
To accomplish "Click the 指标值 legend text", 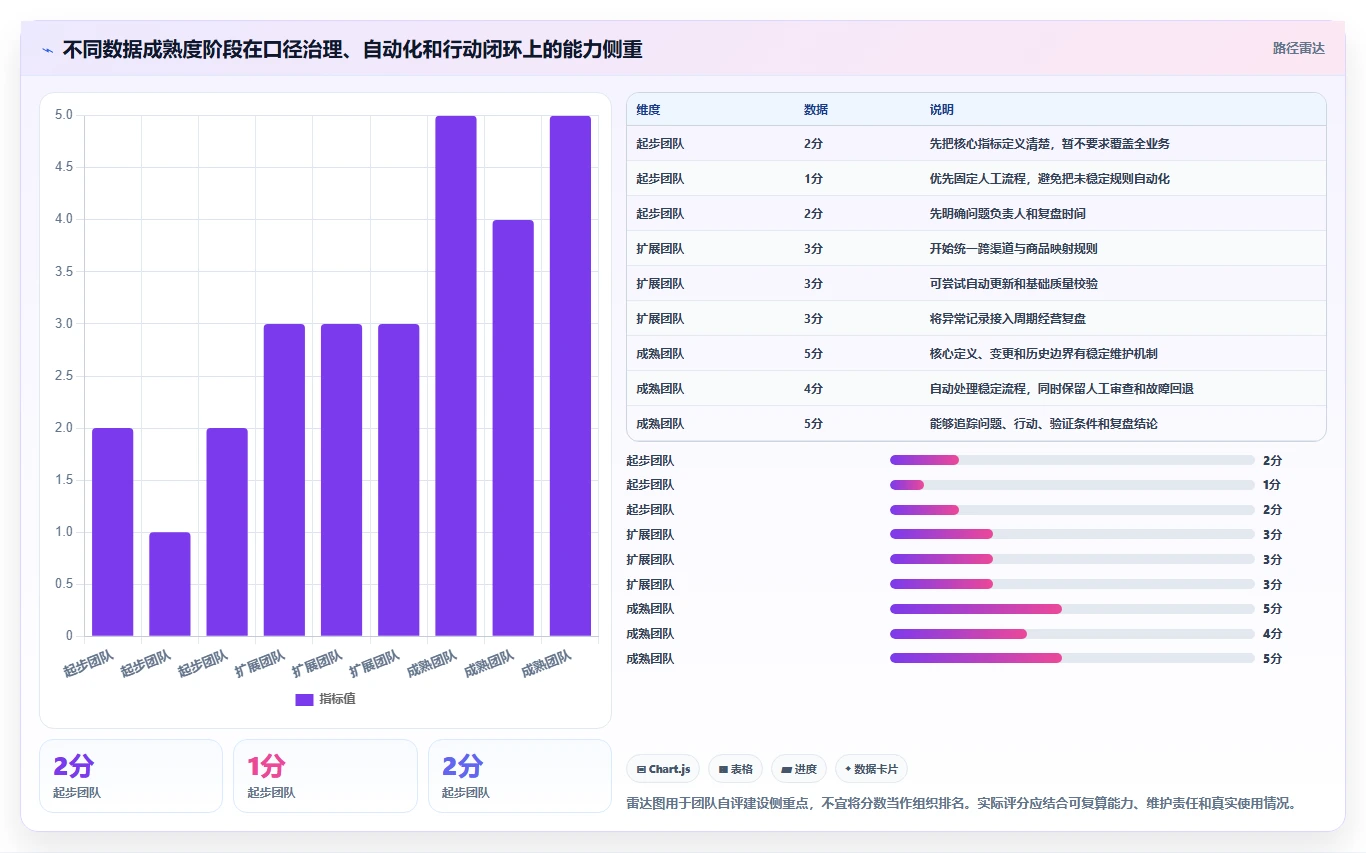I will pos(337,699).
